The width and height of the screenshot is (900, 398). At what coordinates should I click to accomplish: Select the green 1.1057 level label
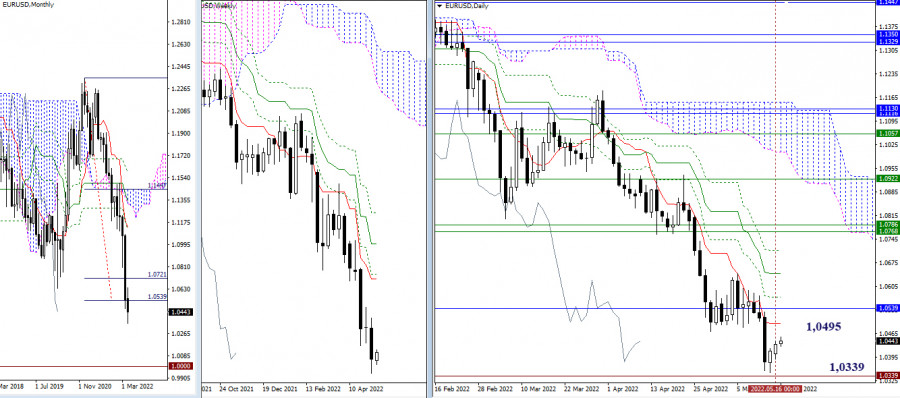pos(887,133)
